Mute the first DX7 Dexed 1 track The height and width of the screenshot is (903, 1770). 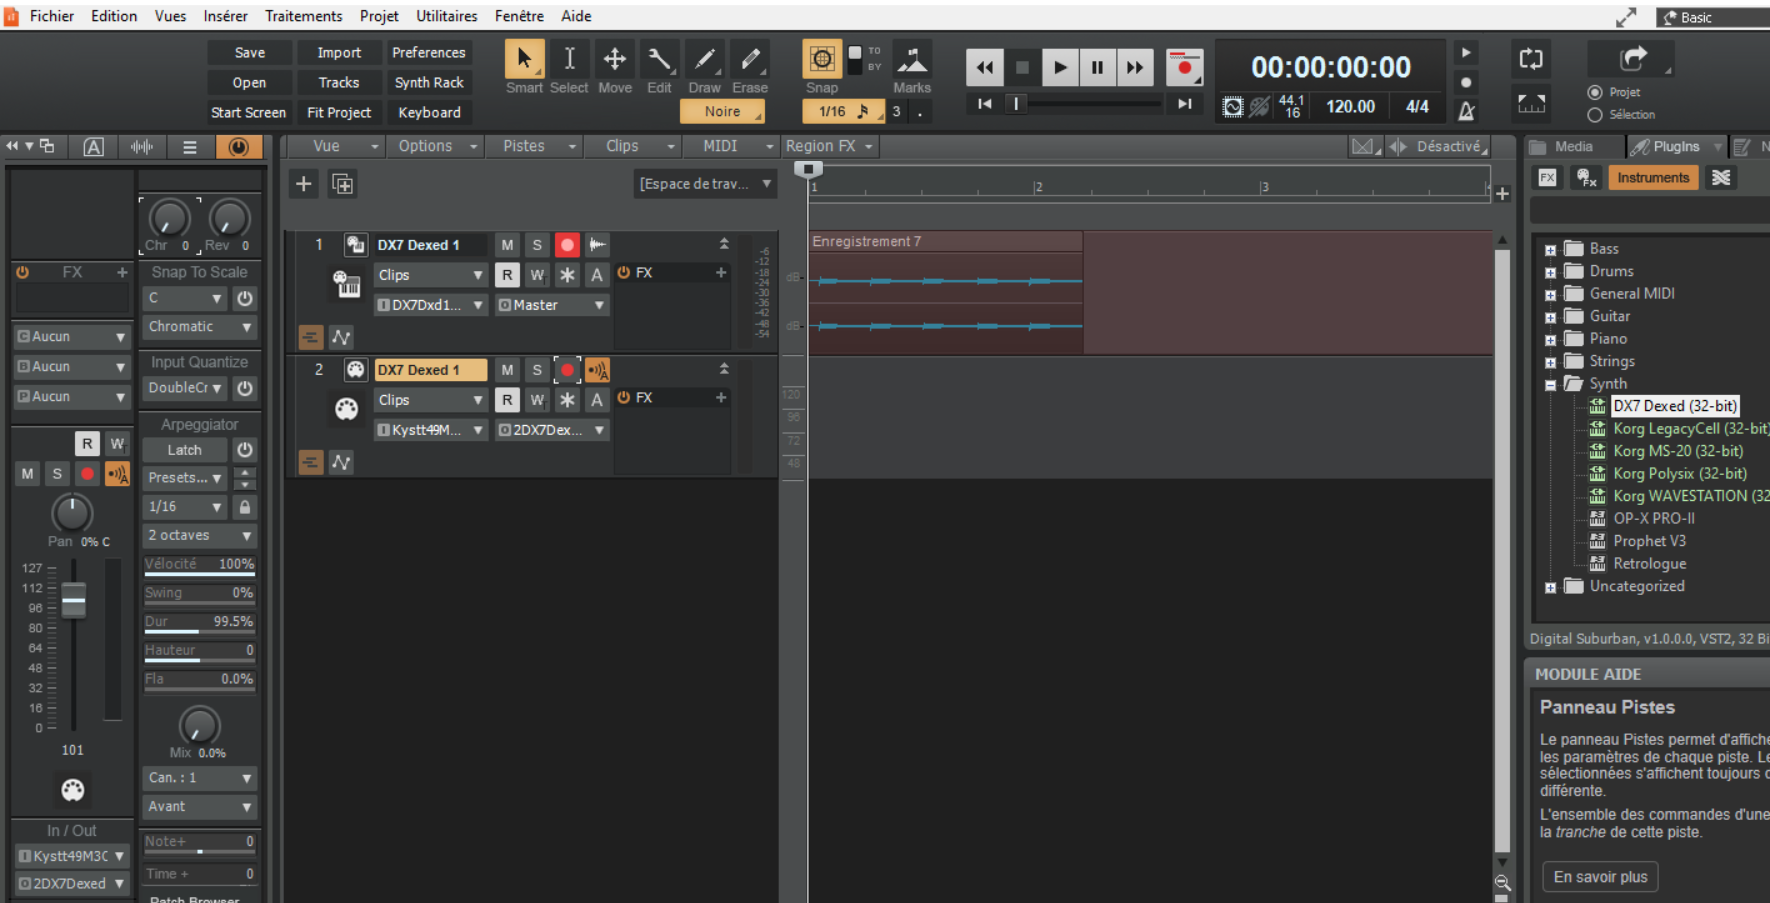[x=507, y=245]
